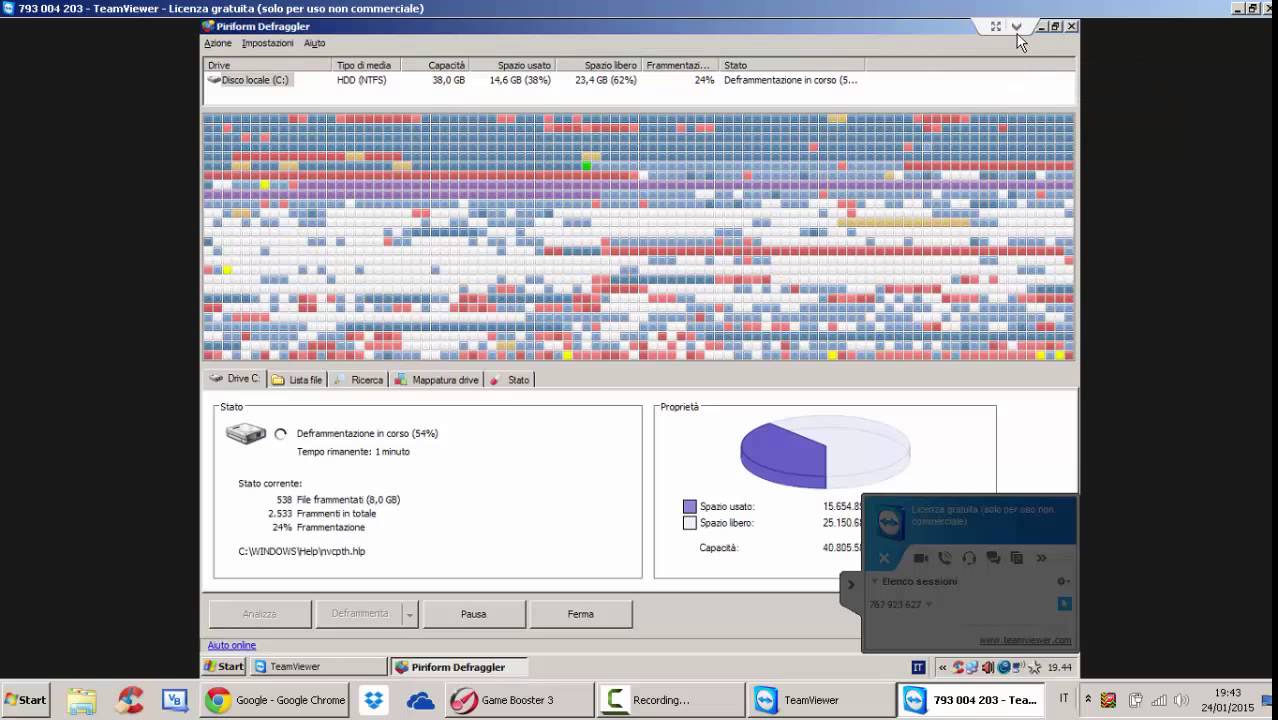Click the local Windows Start button

click(25, 700)
